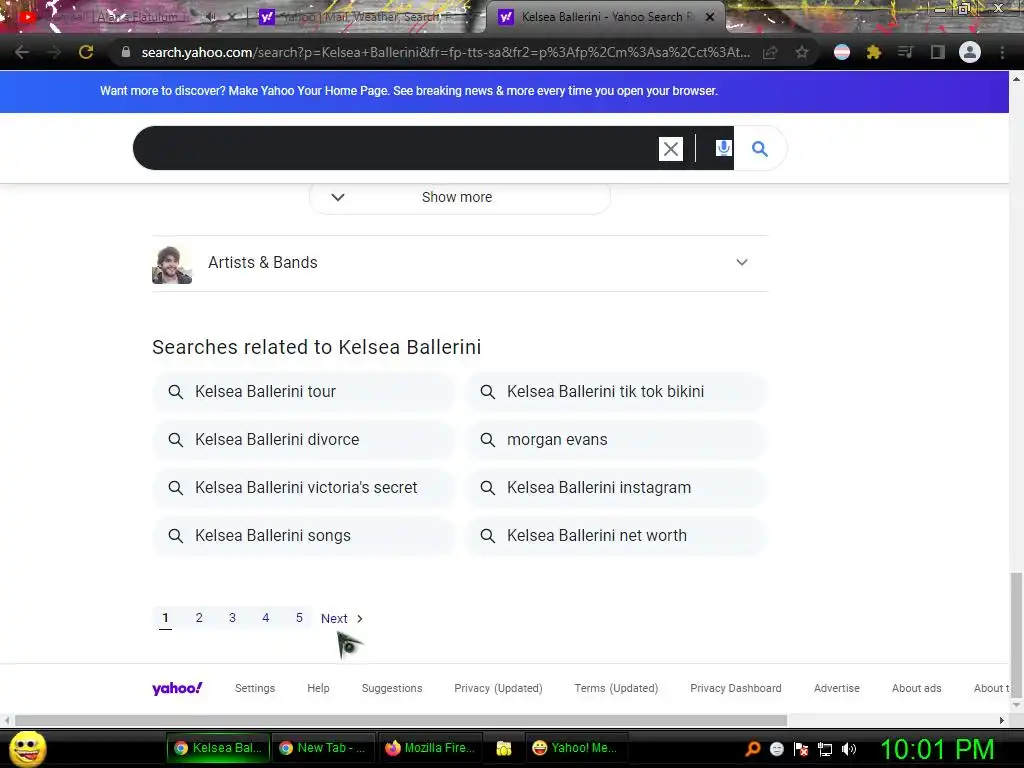Start voice search with microphone icon
Image resolution: width=1024 pixels, height=768 pixels.
point(723,148)
